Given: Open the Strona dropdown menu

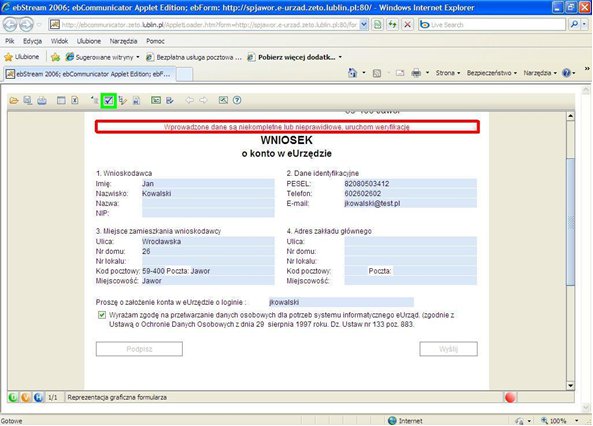Looking at the screenshot, I should click(x=448, y=73).
